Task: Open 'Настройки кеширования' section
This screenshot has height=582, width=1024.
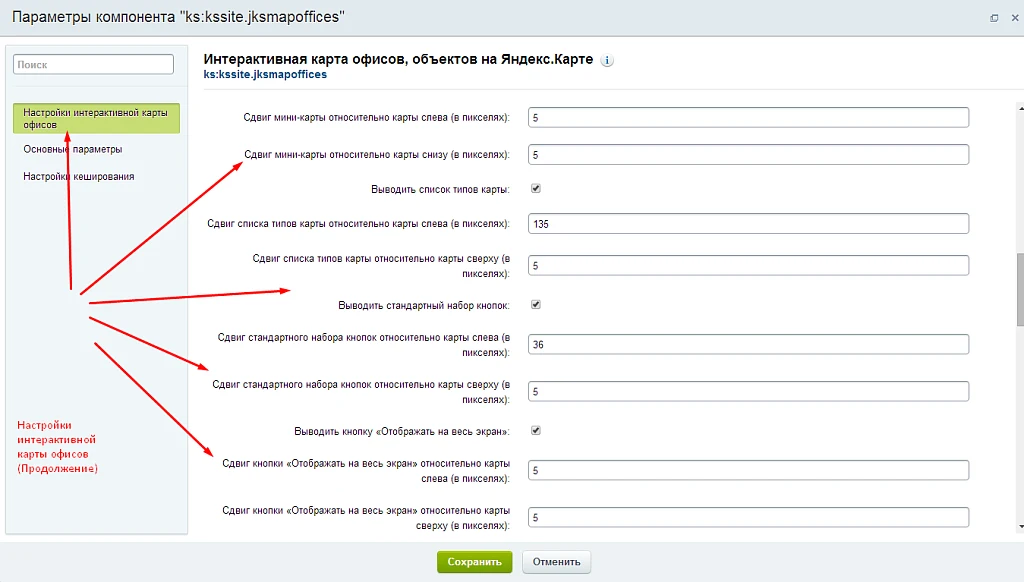Action: (x=78, y=176)
